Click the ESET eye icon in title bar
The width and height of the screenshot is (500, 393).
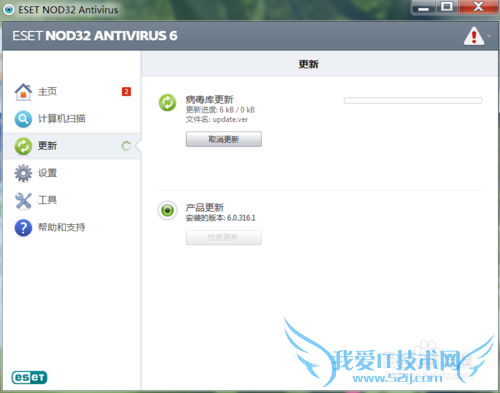click(9, 10)
